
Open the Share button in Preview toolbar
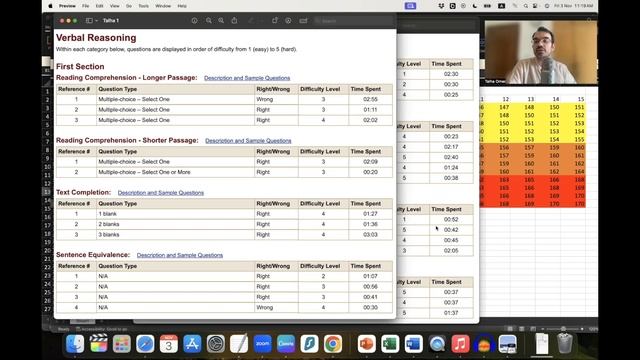(234, 20)
